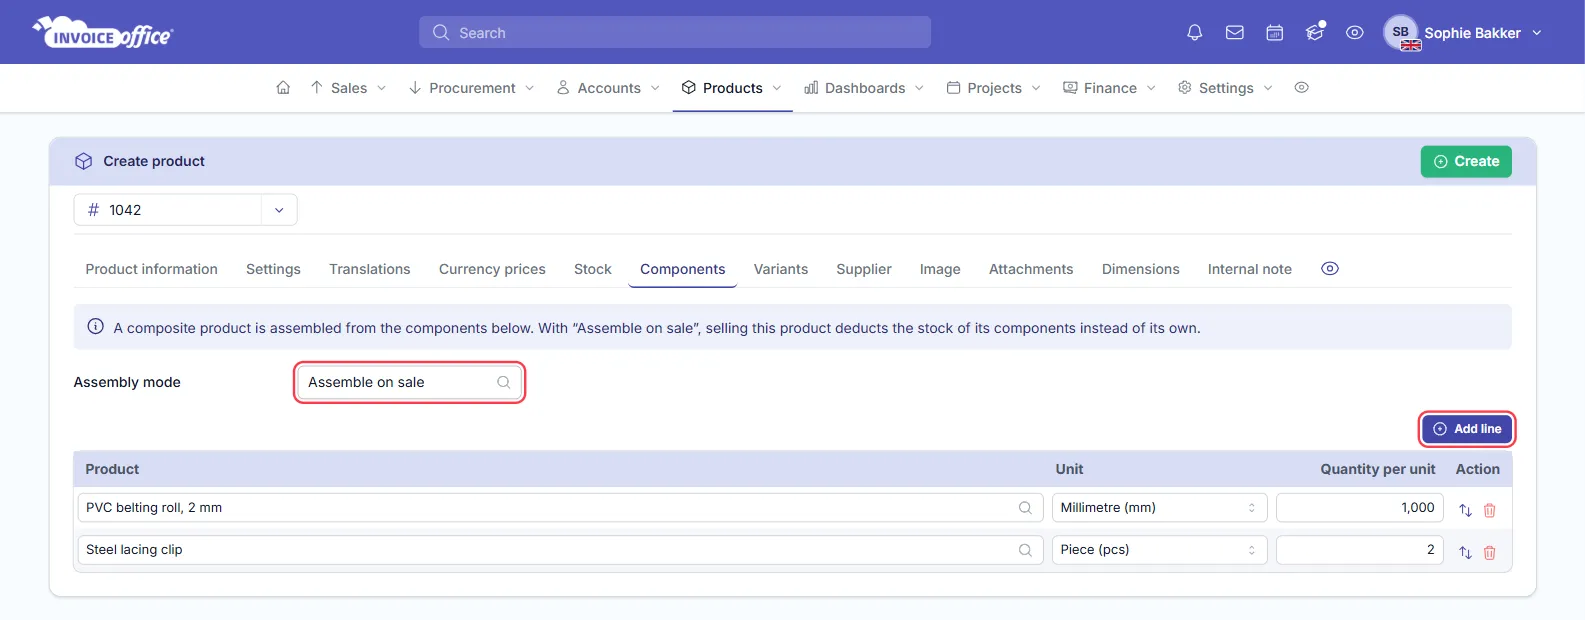Click the eye icon in top header
The height and width of the screenshot is (620, 1585).
coord(1355,33)
